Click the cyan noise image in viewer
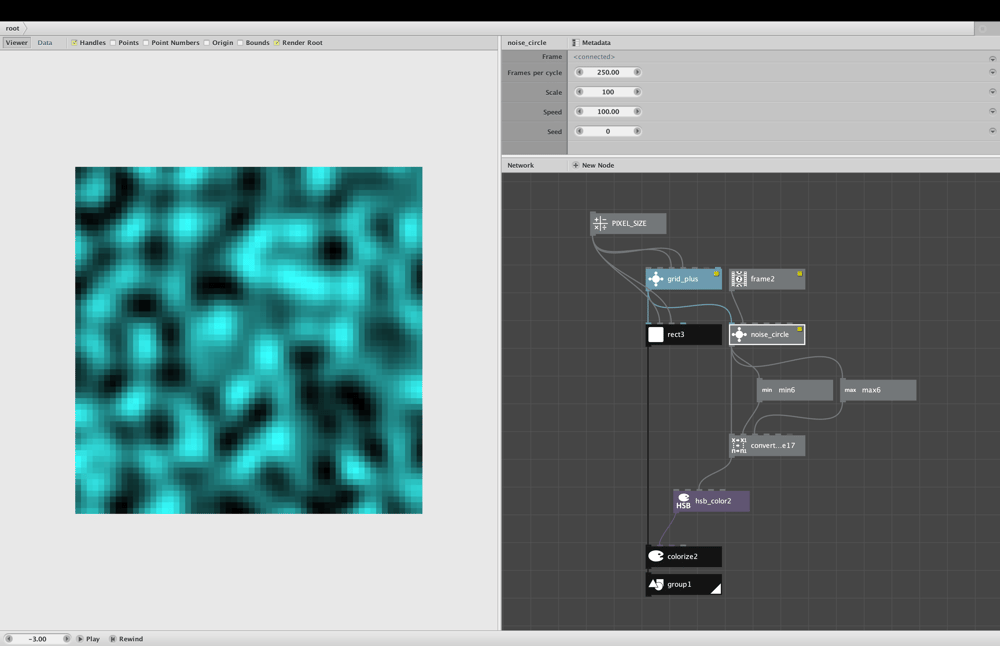Image resolution: width=1000 pixels, height=646 pixels. [249, 340]
